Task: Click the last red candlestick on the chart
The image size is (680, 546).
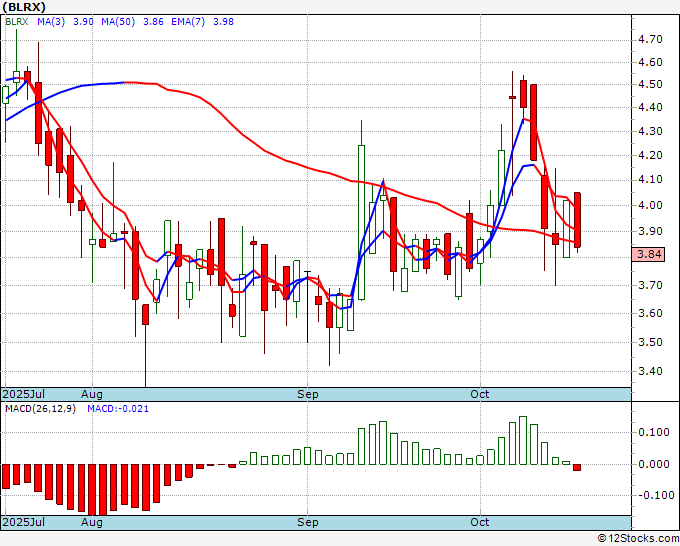Action: pos(577,220)
